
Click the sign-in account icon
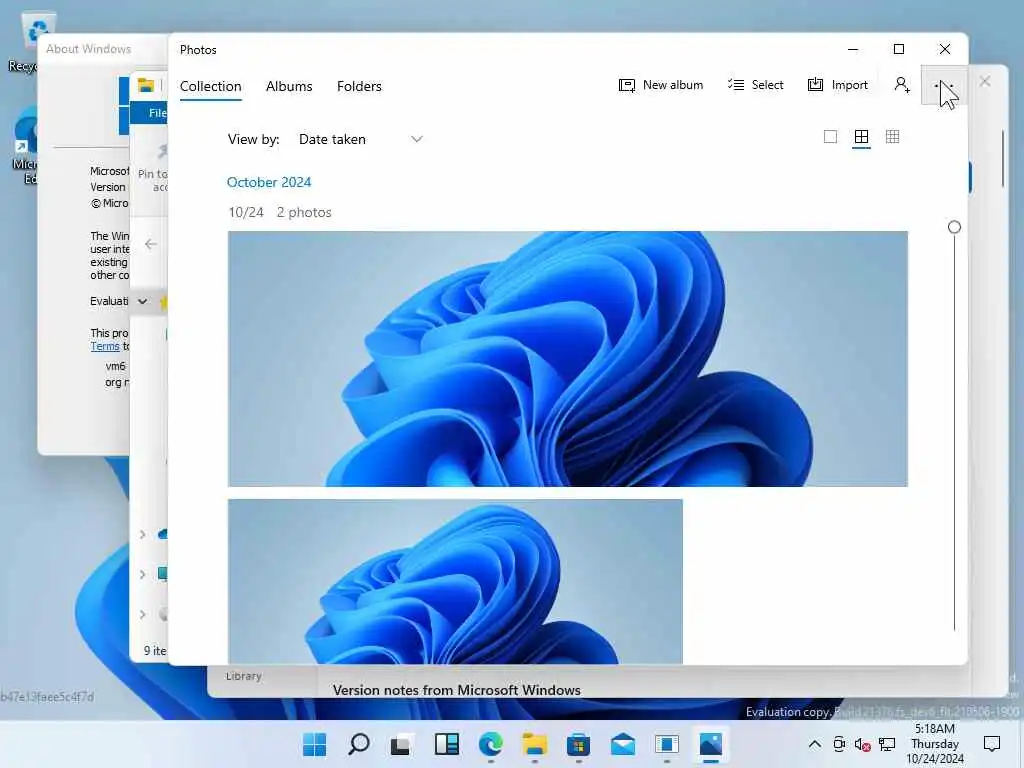(x=902, y=85)
